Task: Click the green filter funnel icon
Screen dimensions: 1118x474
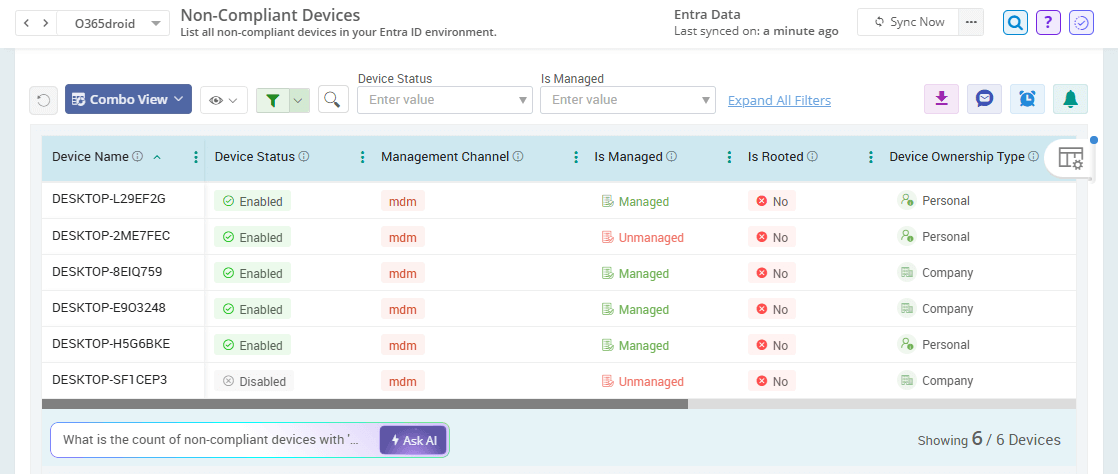Action: pyautogui.click(x=272, y=101)
